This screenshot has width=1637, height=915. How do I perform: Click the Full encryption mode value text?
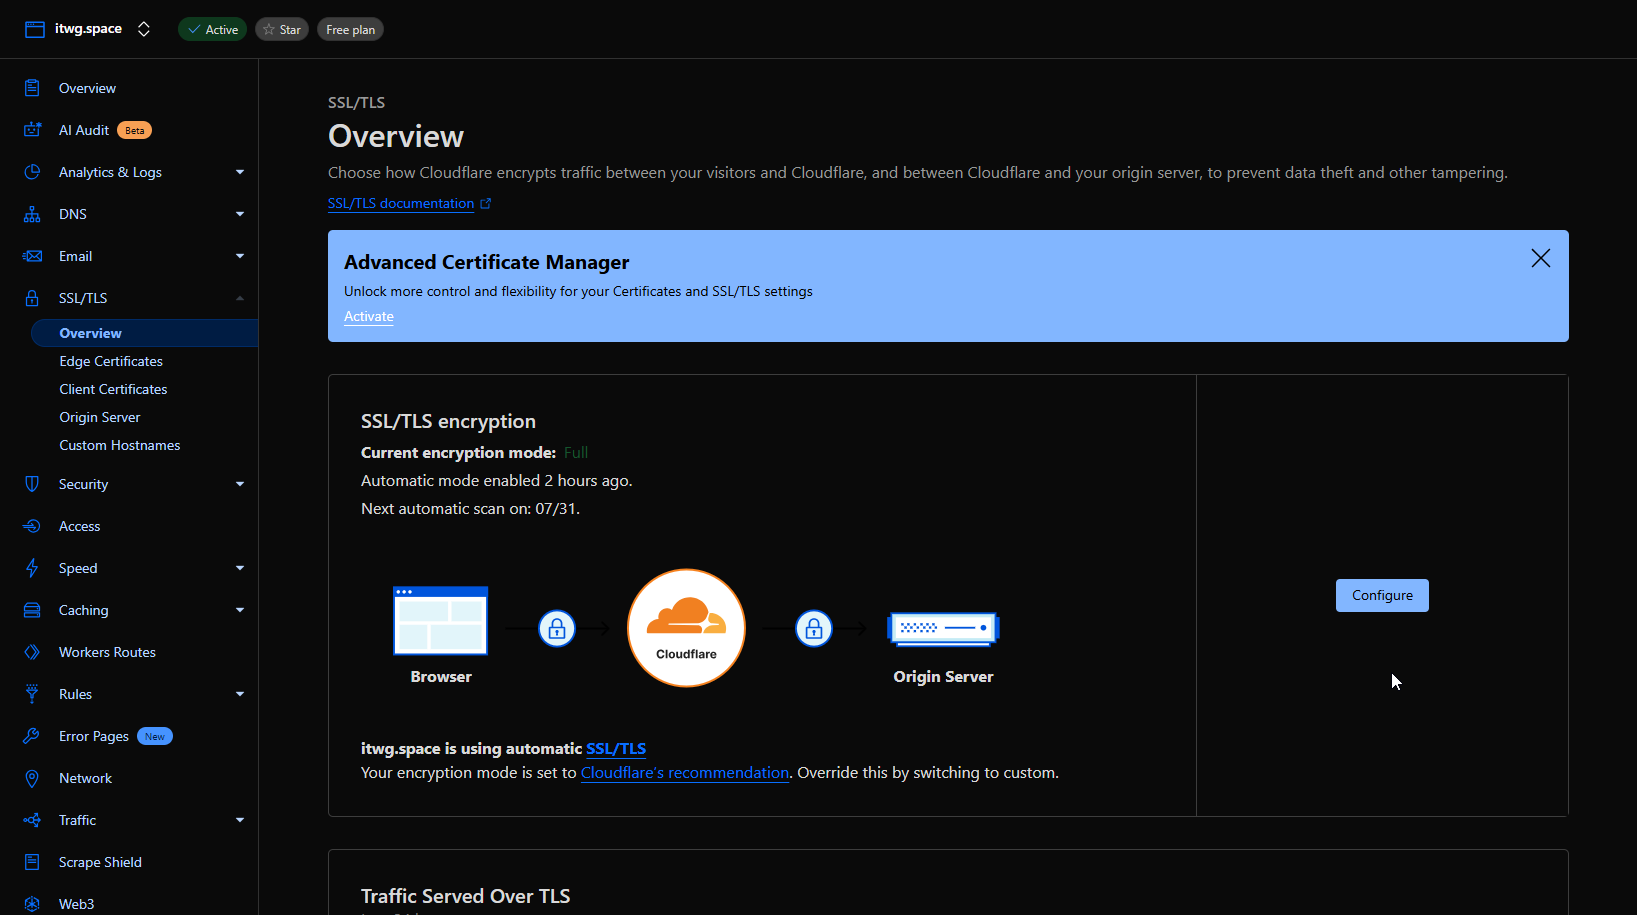pyautogui.click(x=576, y=453)
